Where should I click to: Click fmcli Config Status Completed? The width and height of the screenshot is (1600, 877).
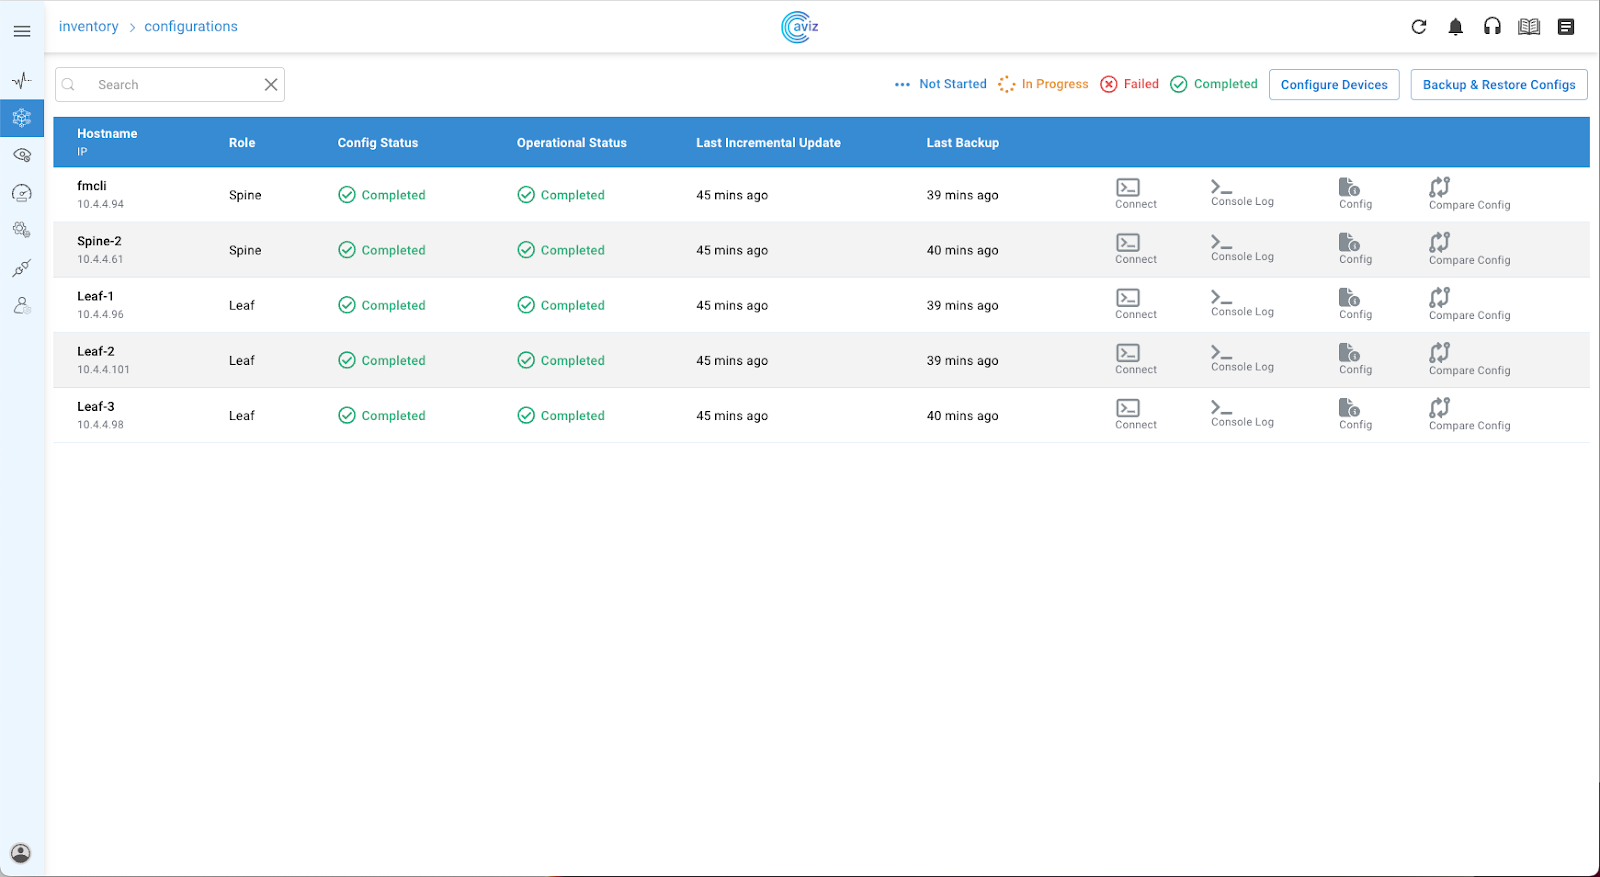click(382, 195)
